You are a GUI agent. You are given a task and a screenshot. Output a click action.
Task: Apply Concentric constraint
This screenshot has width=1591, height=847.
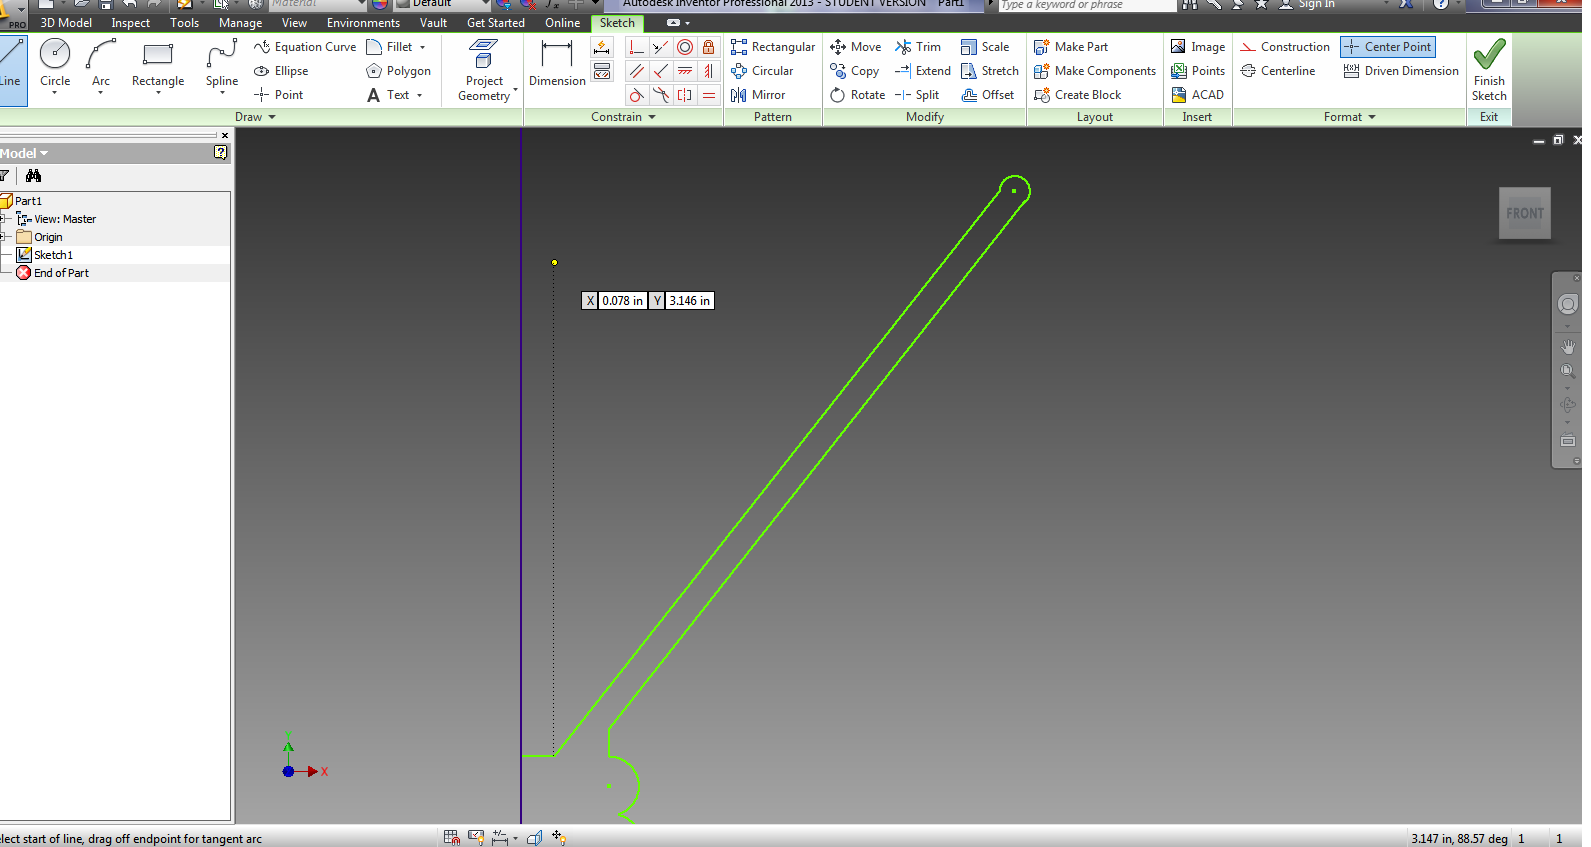[x=685, y=47]
